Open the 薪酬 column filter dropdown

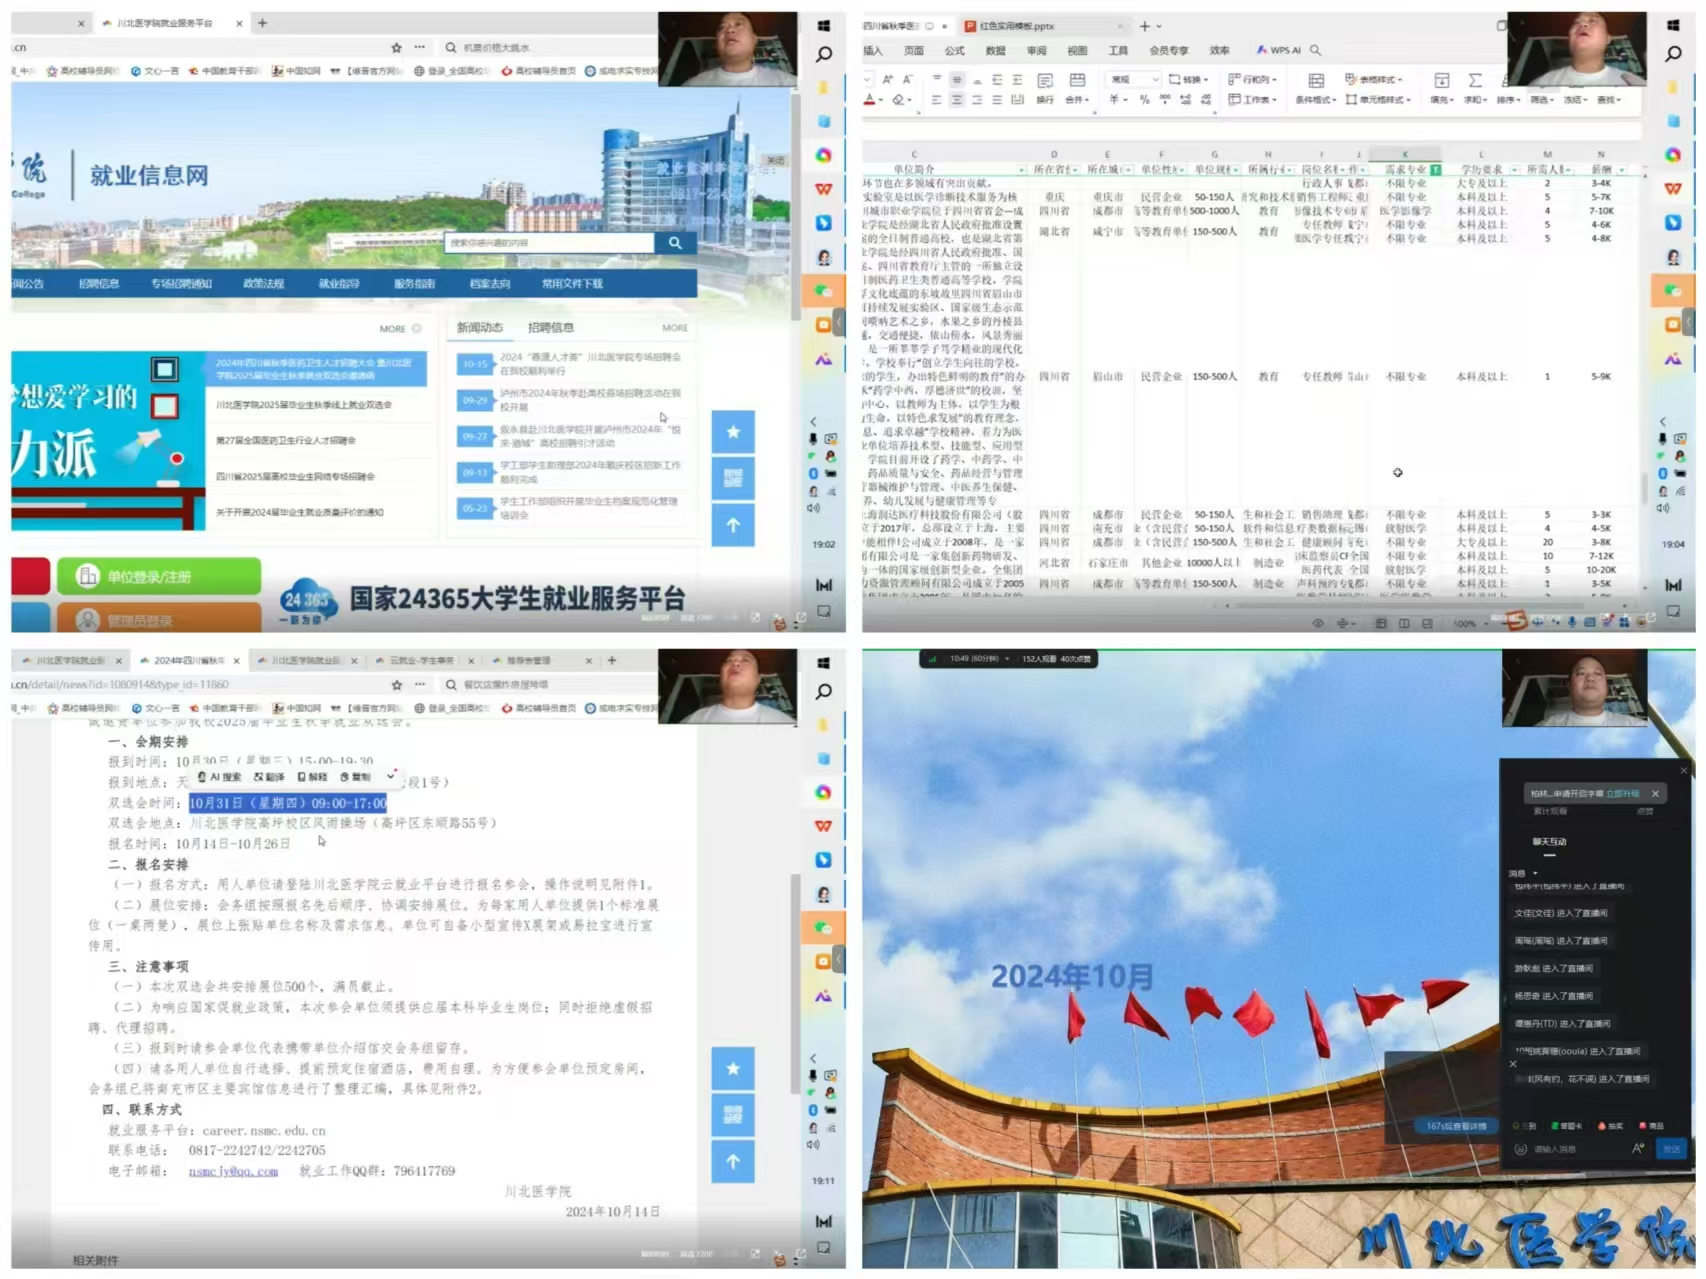point(1621,170)
